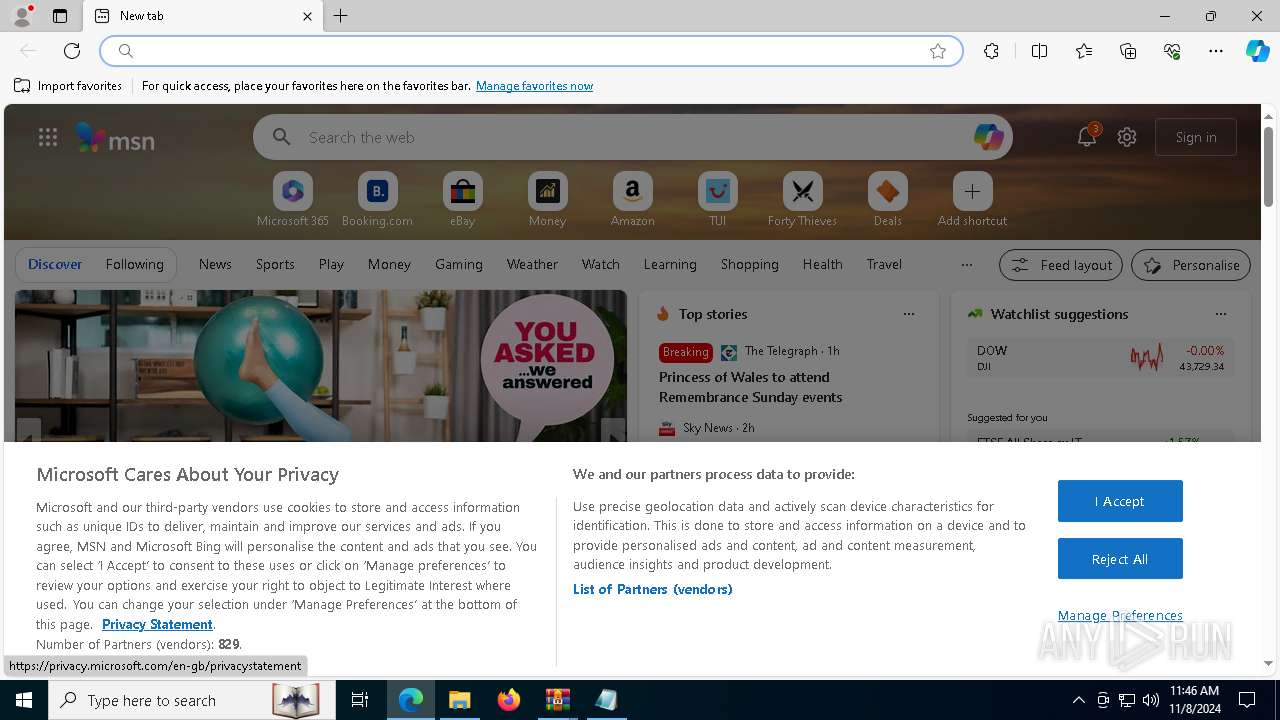Select the Discover feed tab
This screenshot has height=720, width=1280.
55,264
